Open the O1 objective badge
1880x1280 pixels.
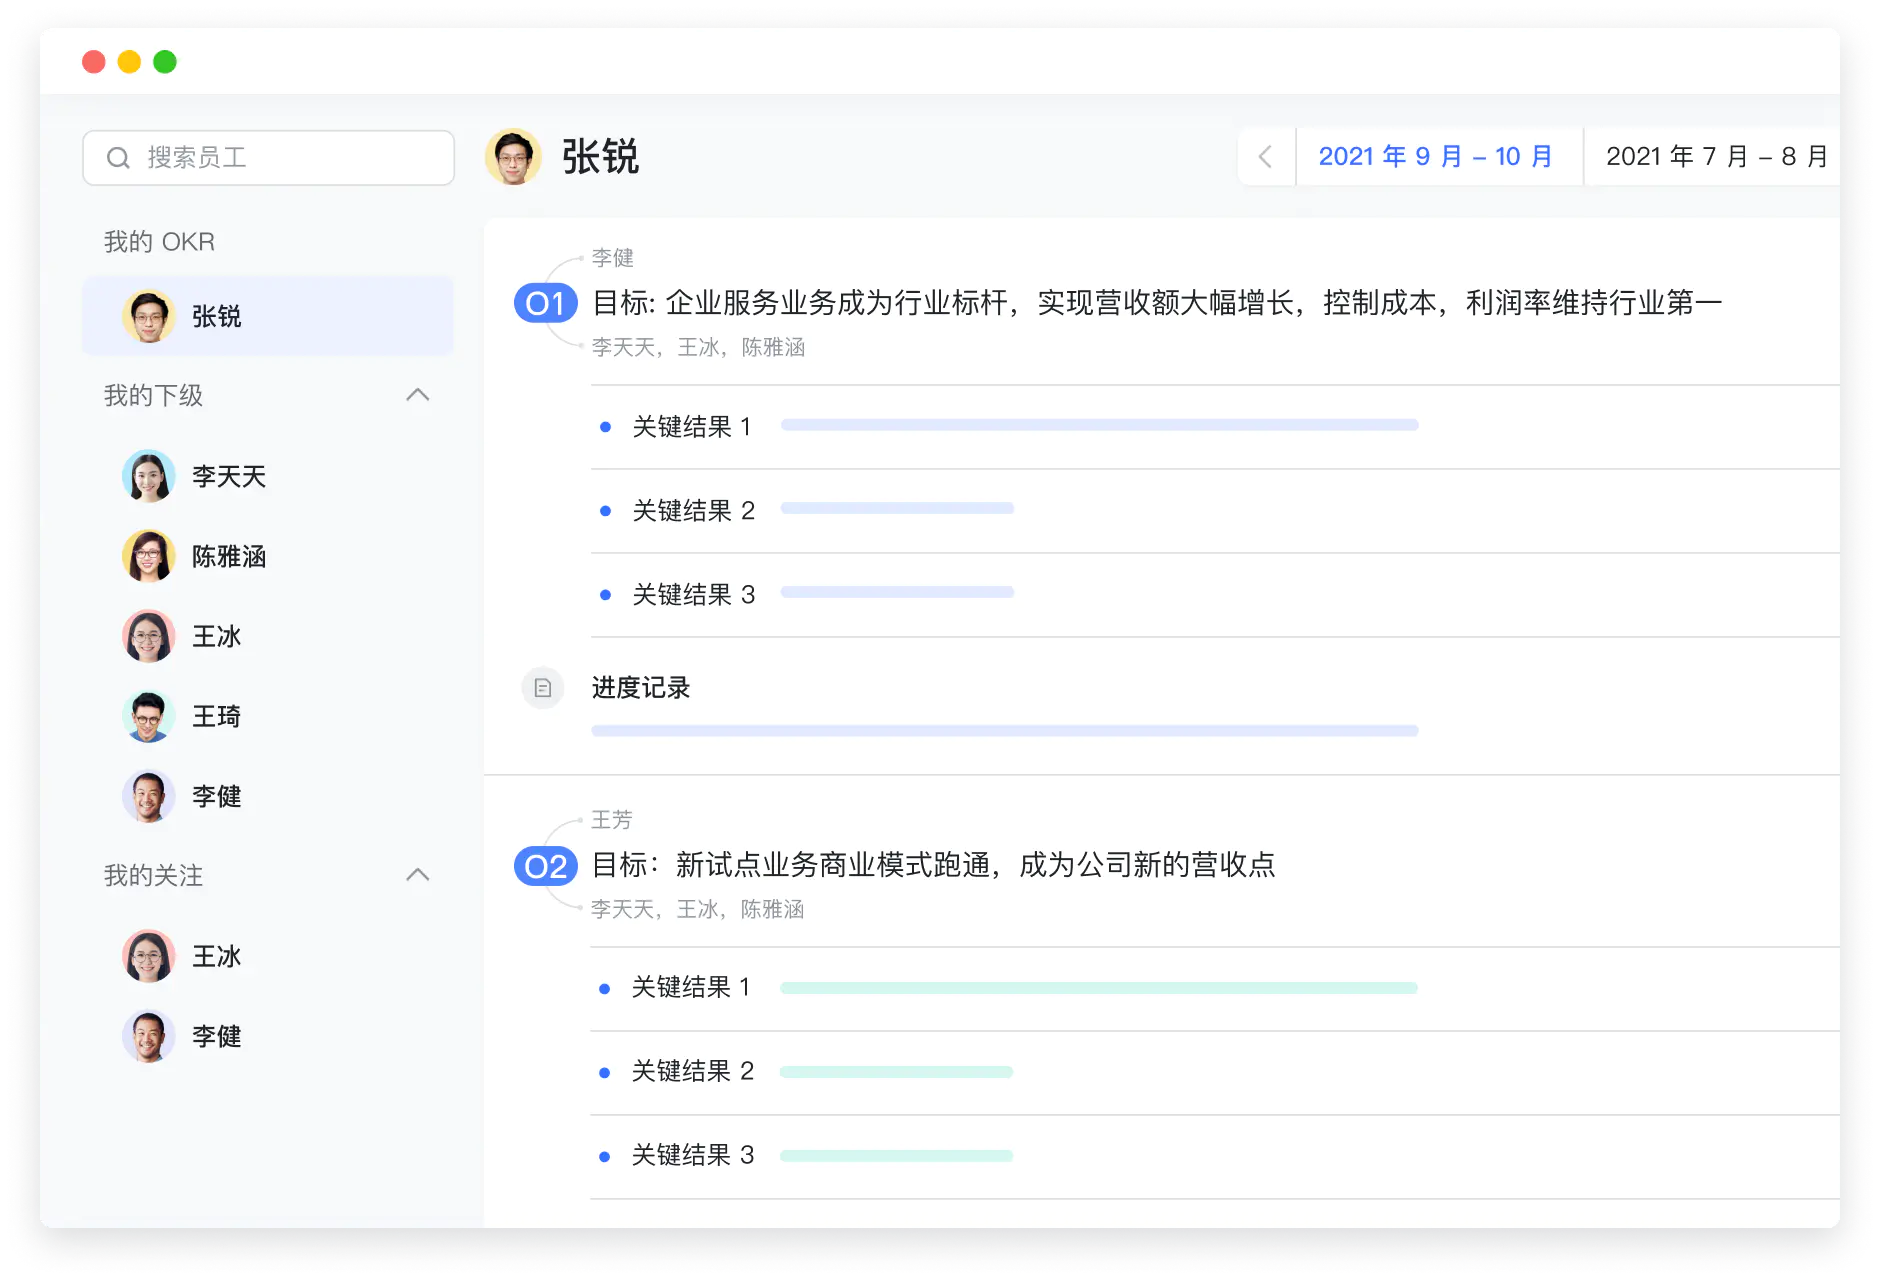click(x=544, y=302)
